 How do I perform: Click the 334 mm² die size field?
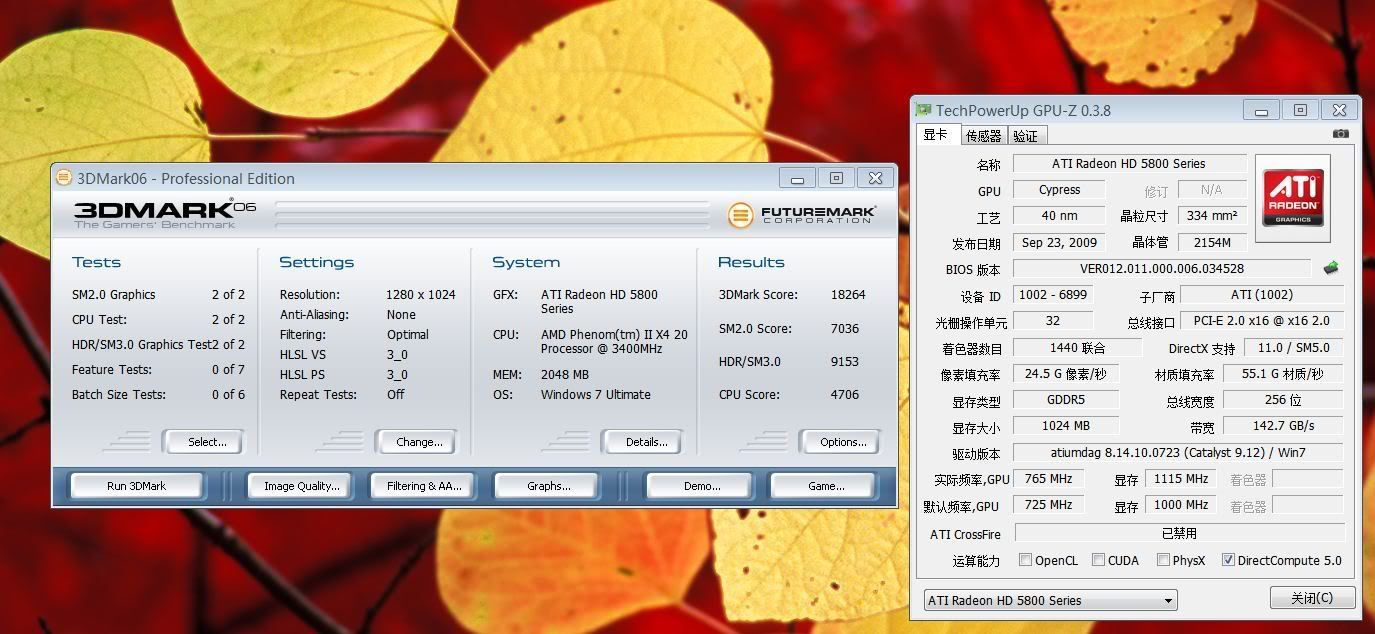[x=1212, y=215]
